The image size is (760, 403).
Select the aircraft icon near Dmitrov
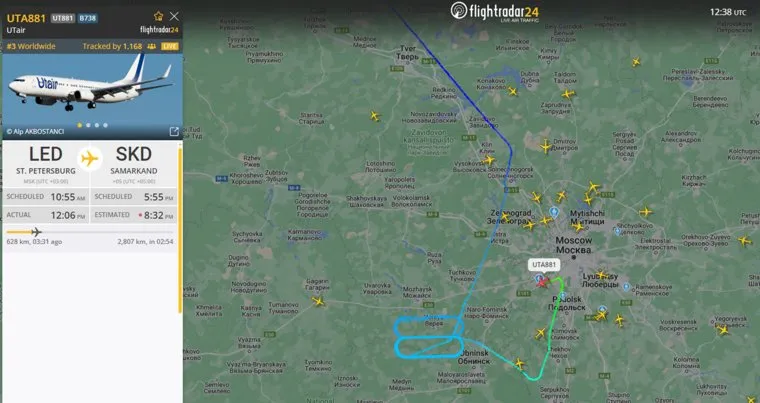click(546, 146)
